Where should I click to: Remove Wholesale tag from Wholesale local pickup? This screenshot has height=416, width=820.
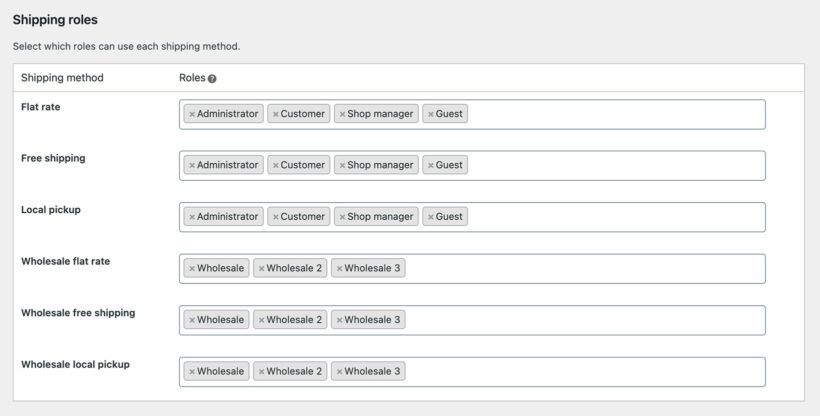pyautogui.click(x=192, y=372)
